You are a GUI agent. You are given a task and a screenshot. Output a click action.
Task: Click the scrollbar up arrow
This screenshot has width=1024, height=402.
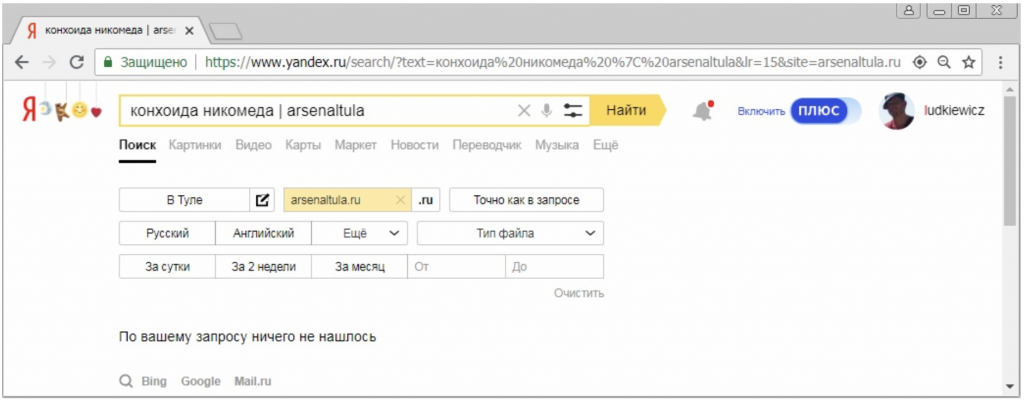[1010, 88]
